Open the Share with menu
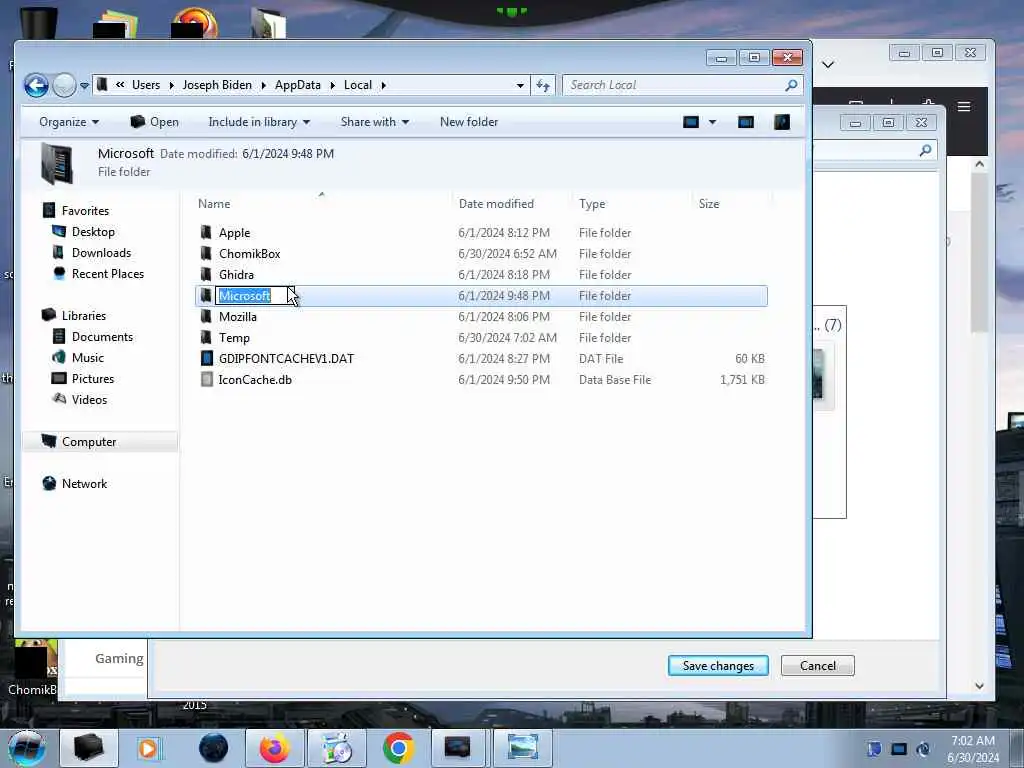 [x=374, y=122]
